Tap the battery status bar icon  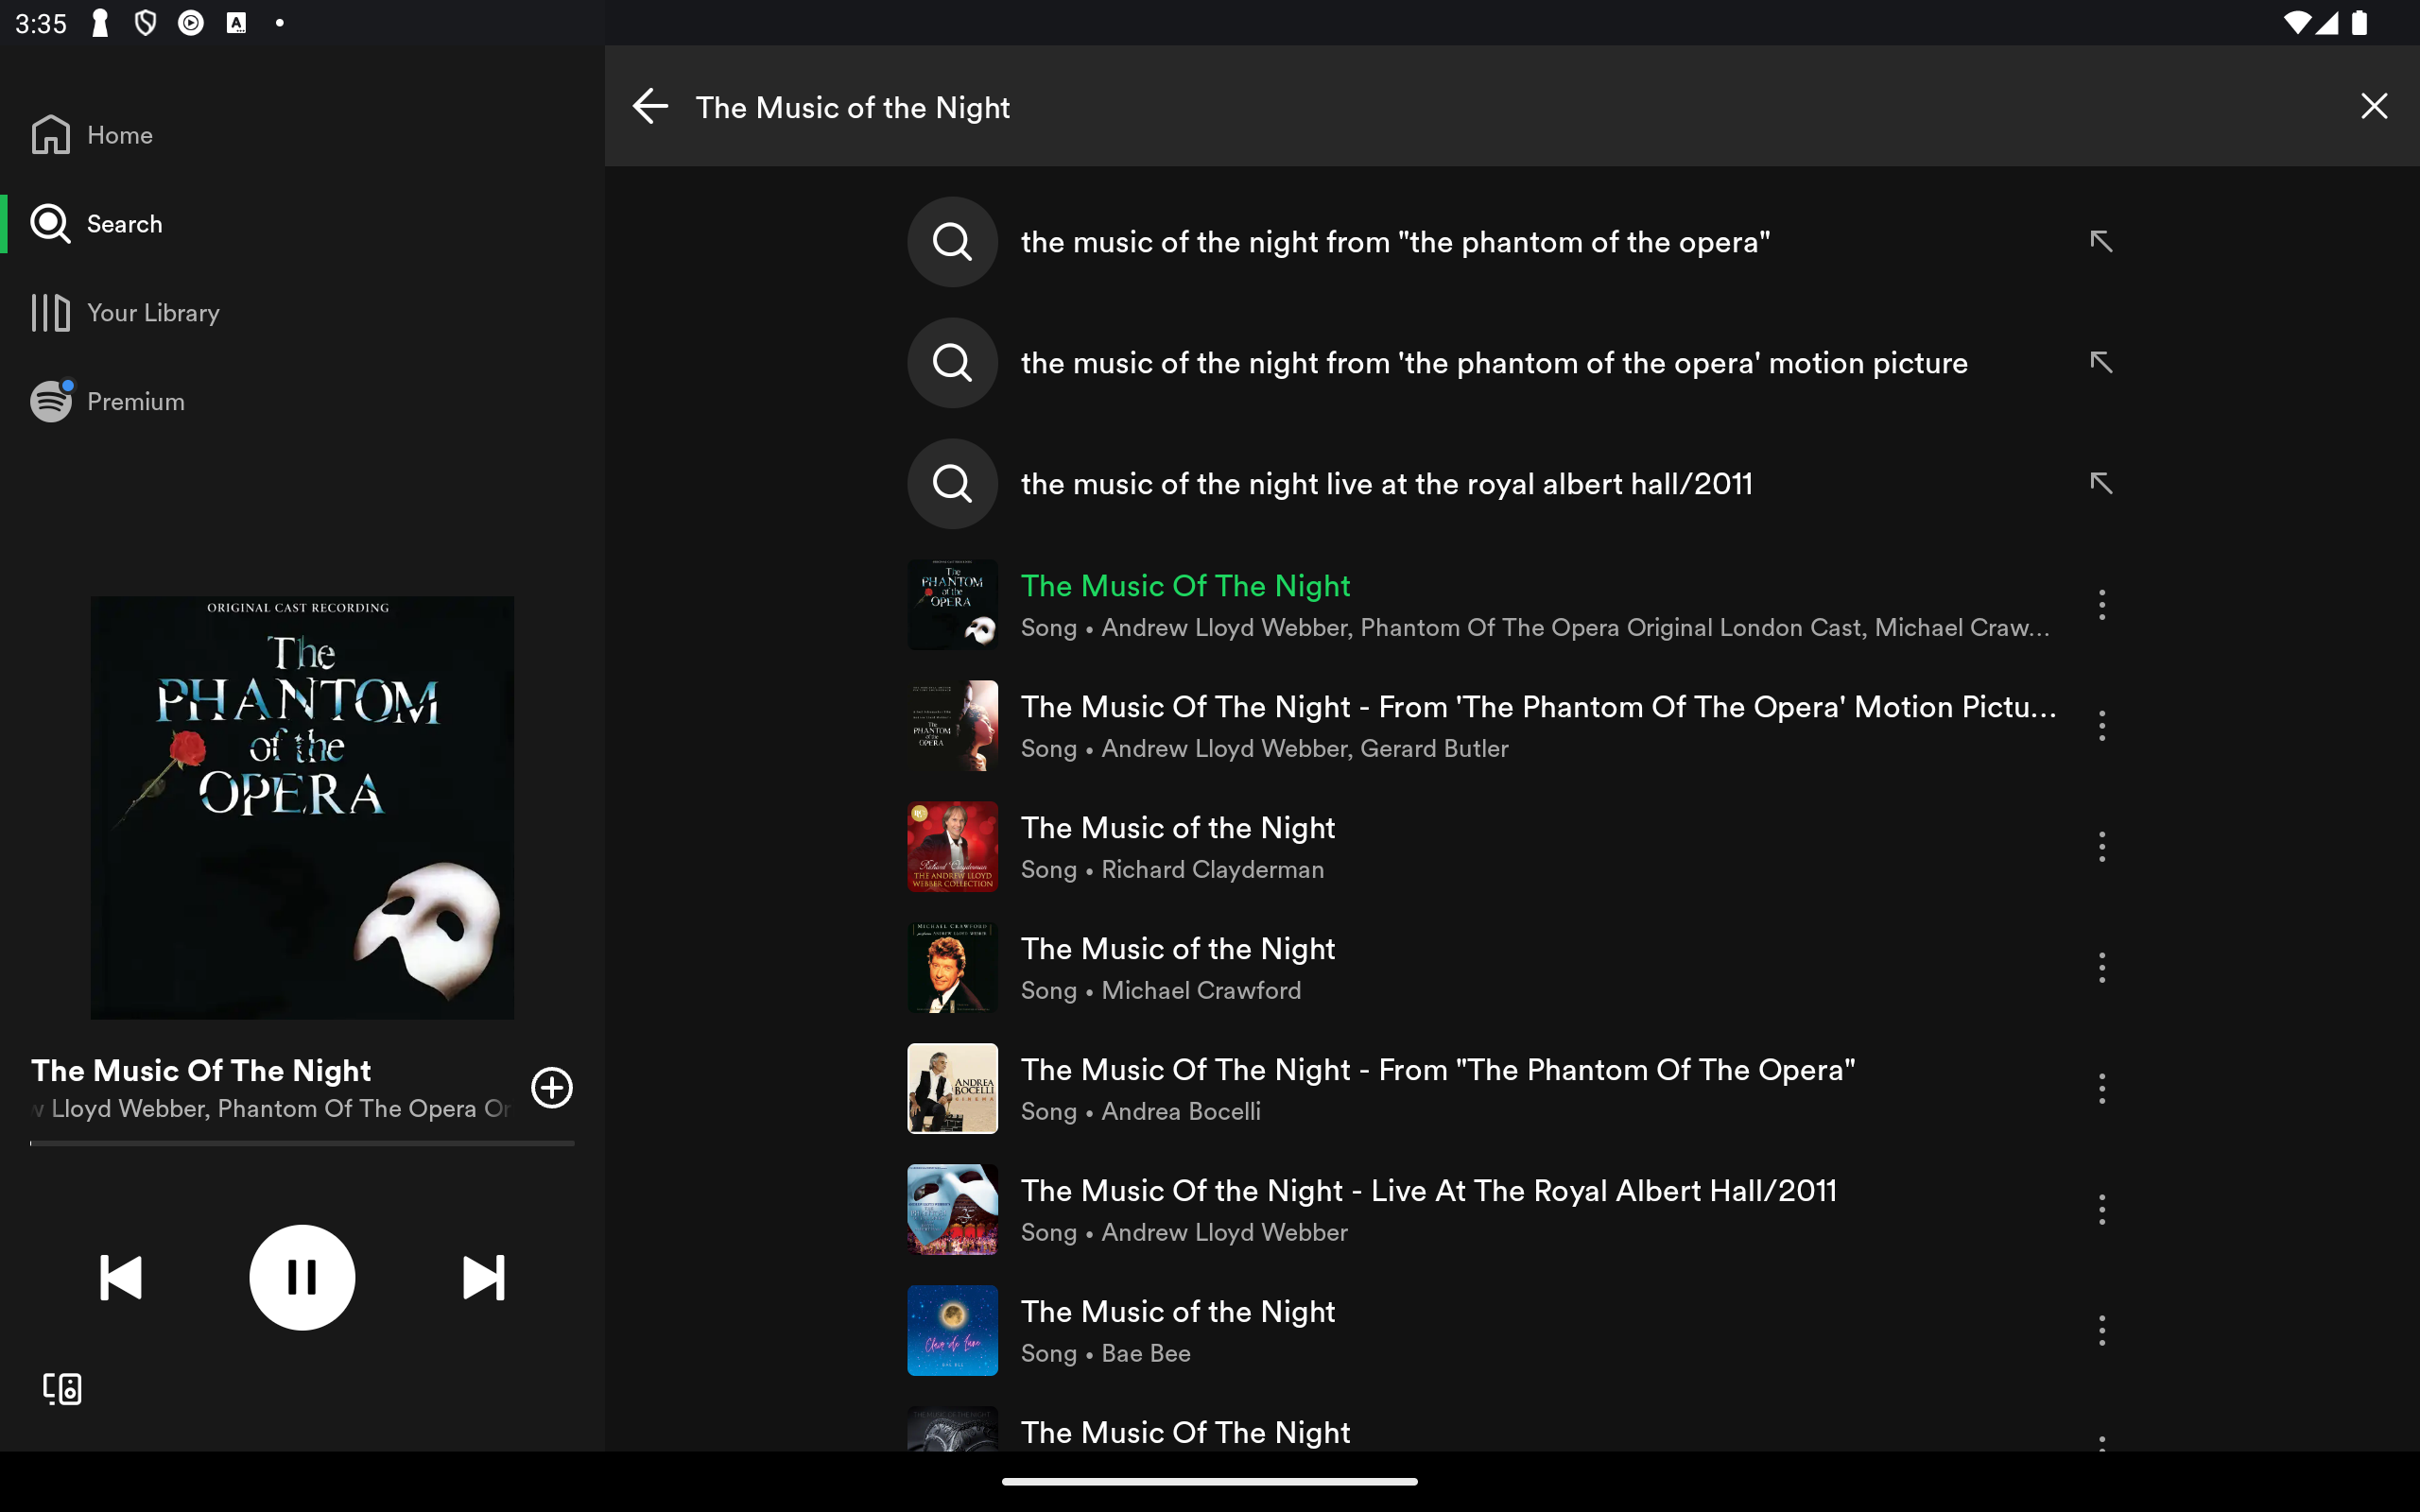2360,23
